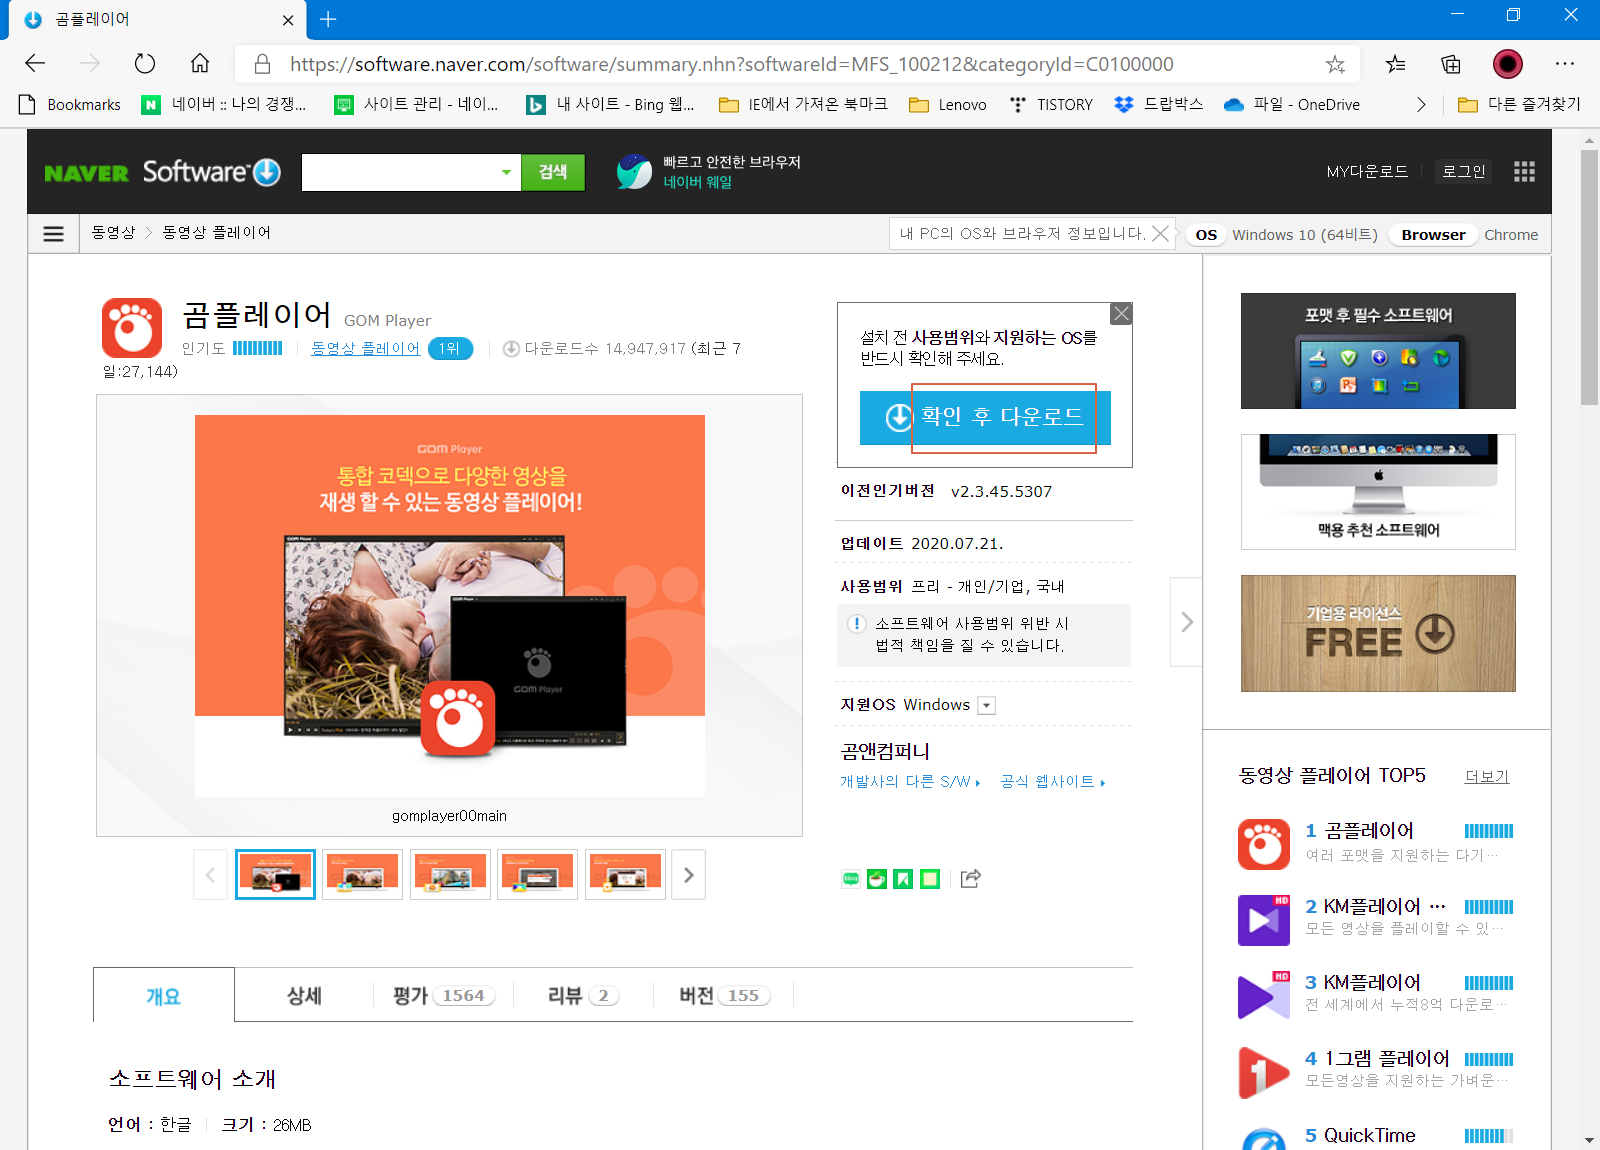Open the Naver Whale browser promotion
Screen dimensions: 1600x1150
pyautogui.click(x=709, y=172)
